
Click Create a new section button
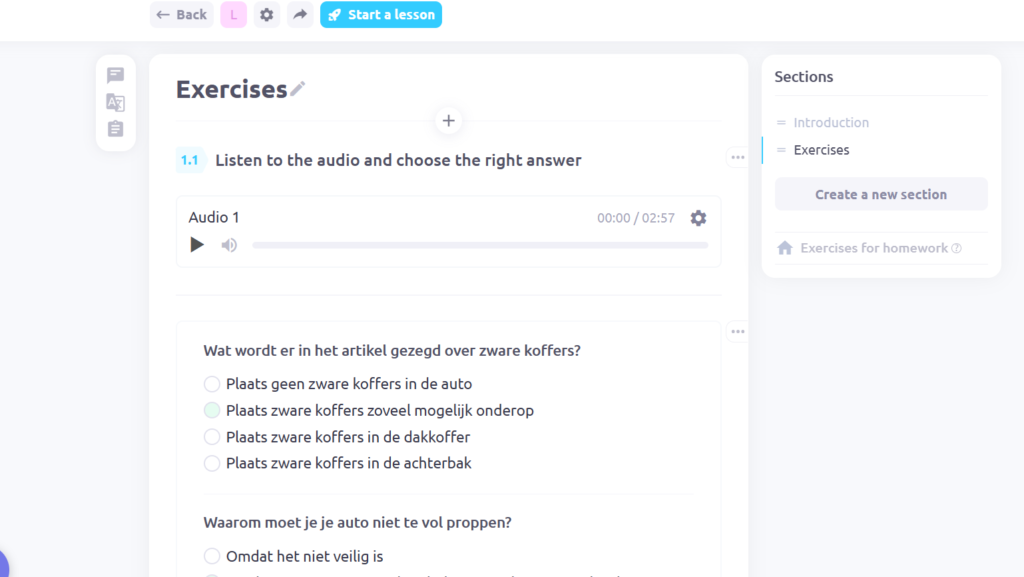click(x=881, y=194)
